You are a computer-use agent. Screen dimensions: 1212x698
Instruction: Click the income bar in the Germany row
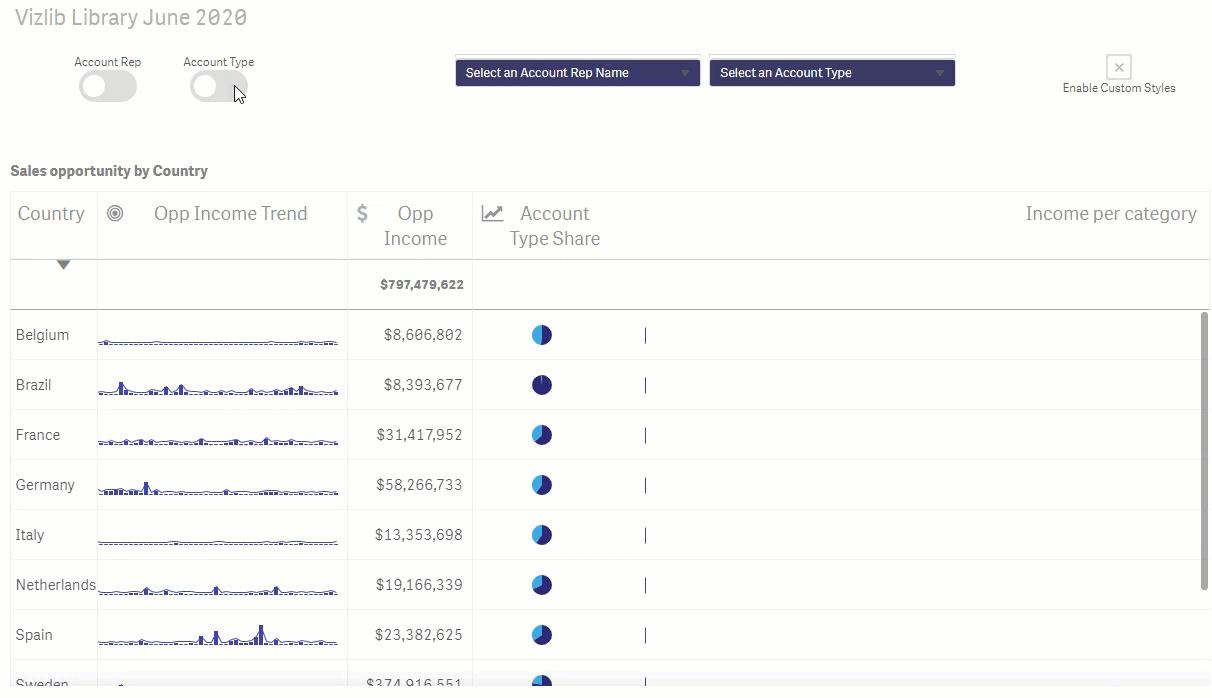[x=645, y=485]
